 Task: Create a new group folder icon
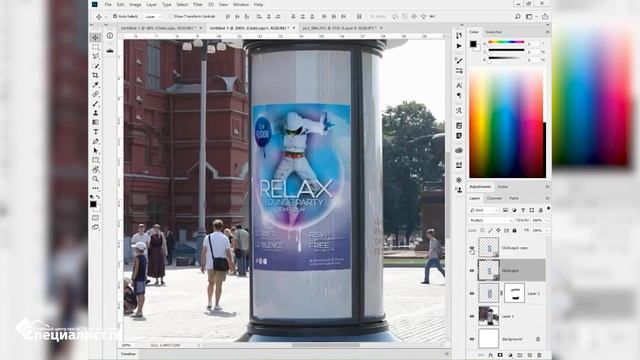[x=520, y=356]
